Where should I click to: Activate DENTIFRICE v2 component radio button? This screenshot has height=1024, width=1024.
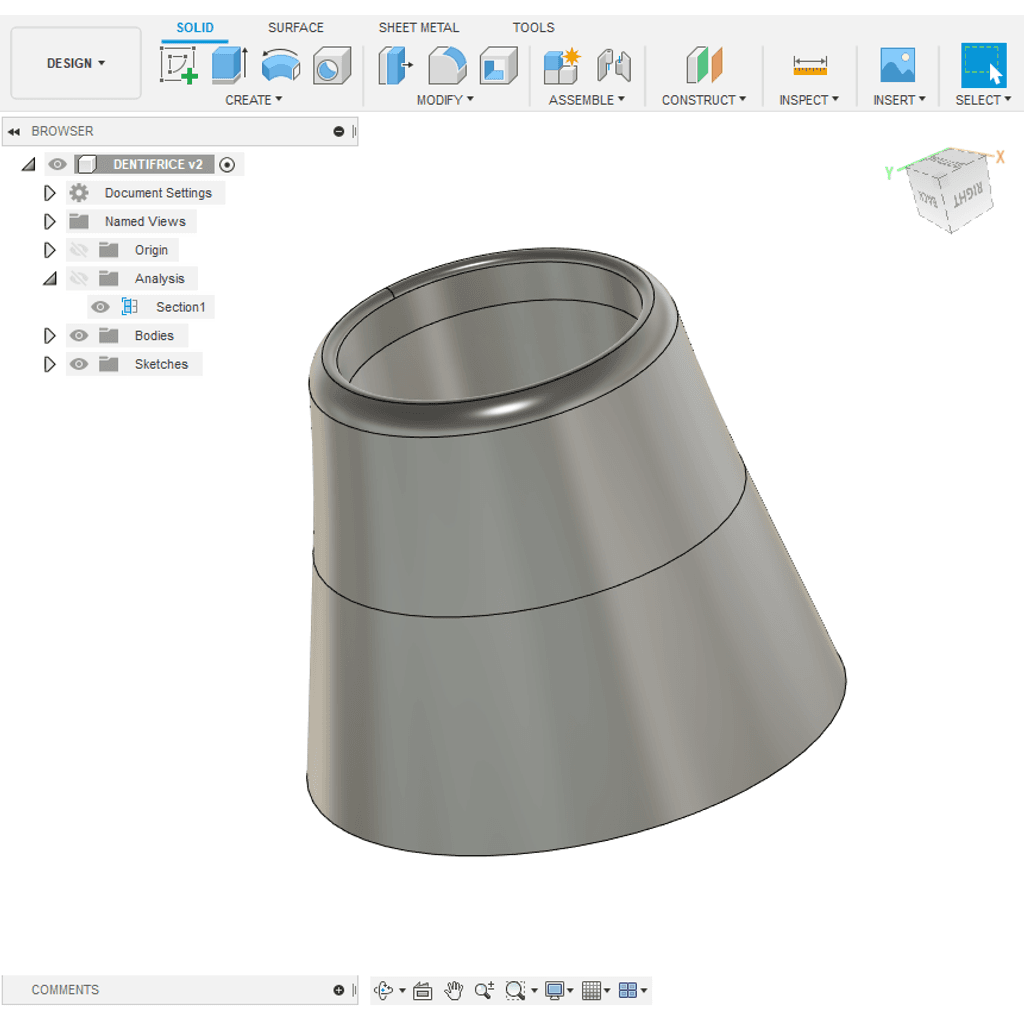pos(227,165)
